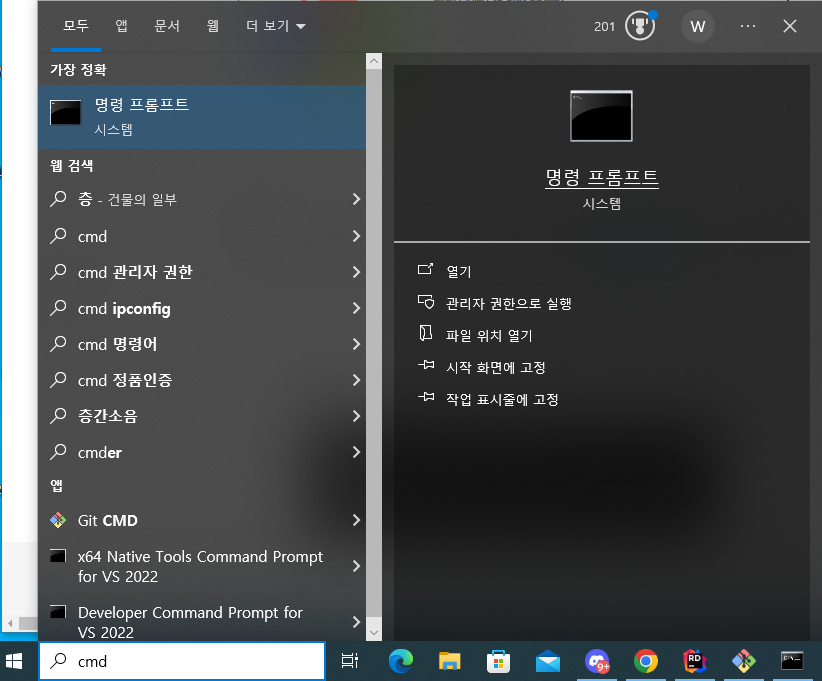Screen dimensions: 822x681
Task: Open File Explorer from the taskbar
Action: (x=449, y=661)
